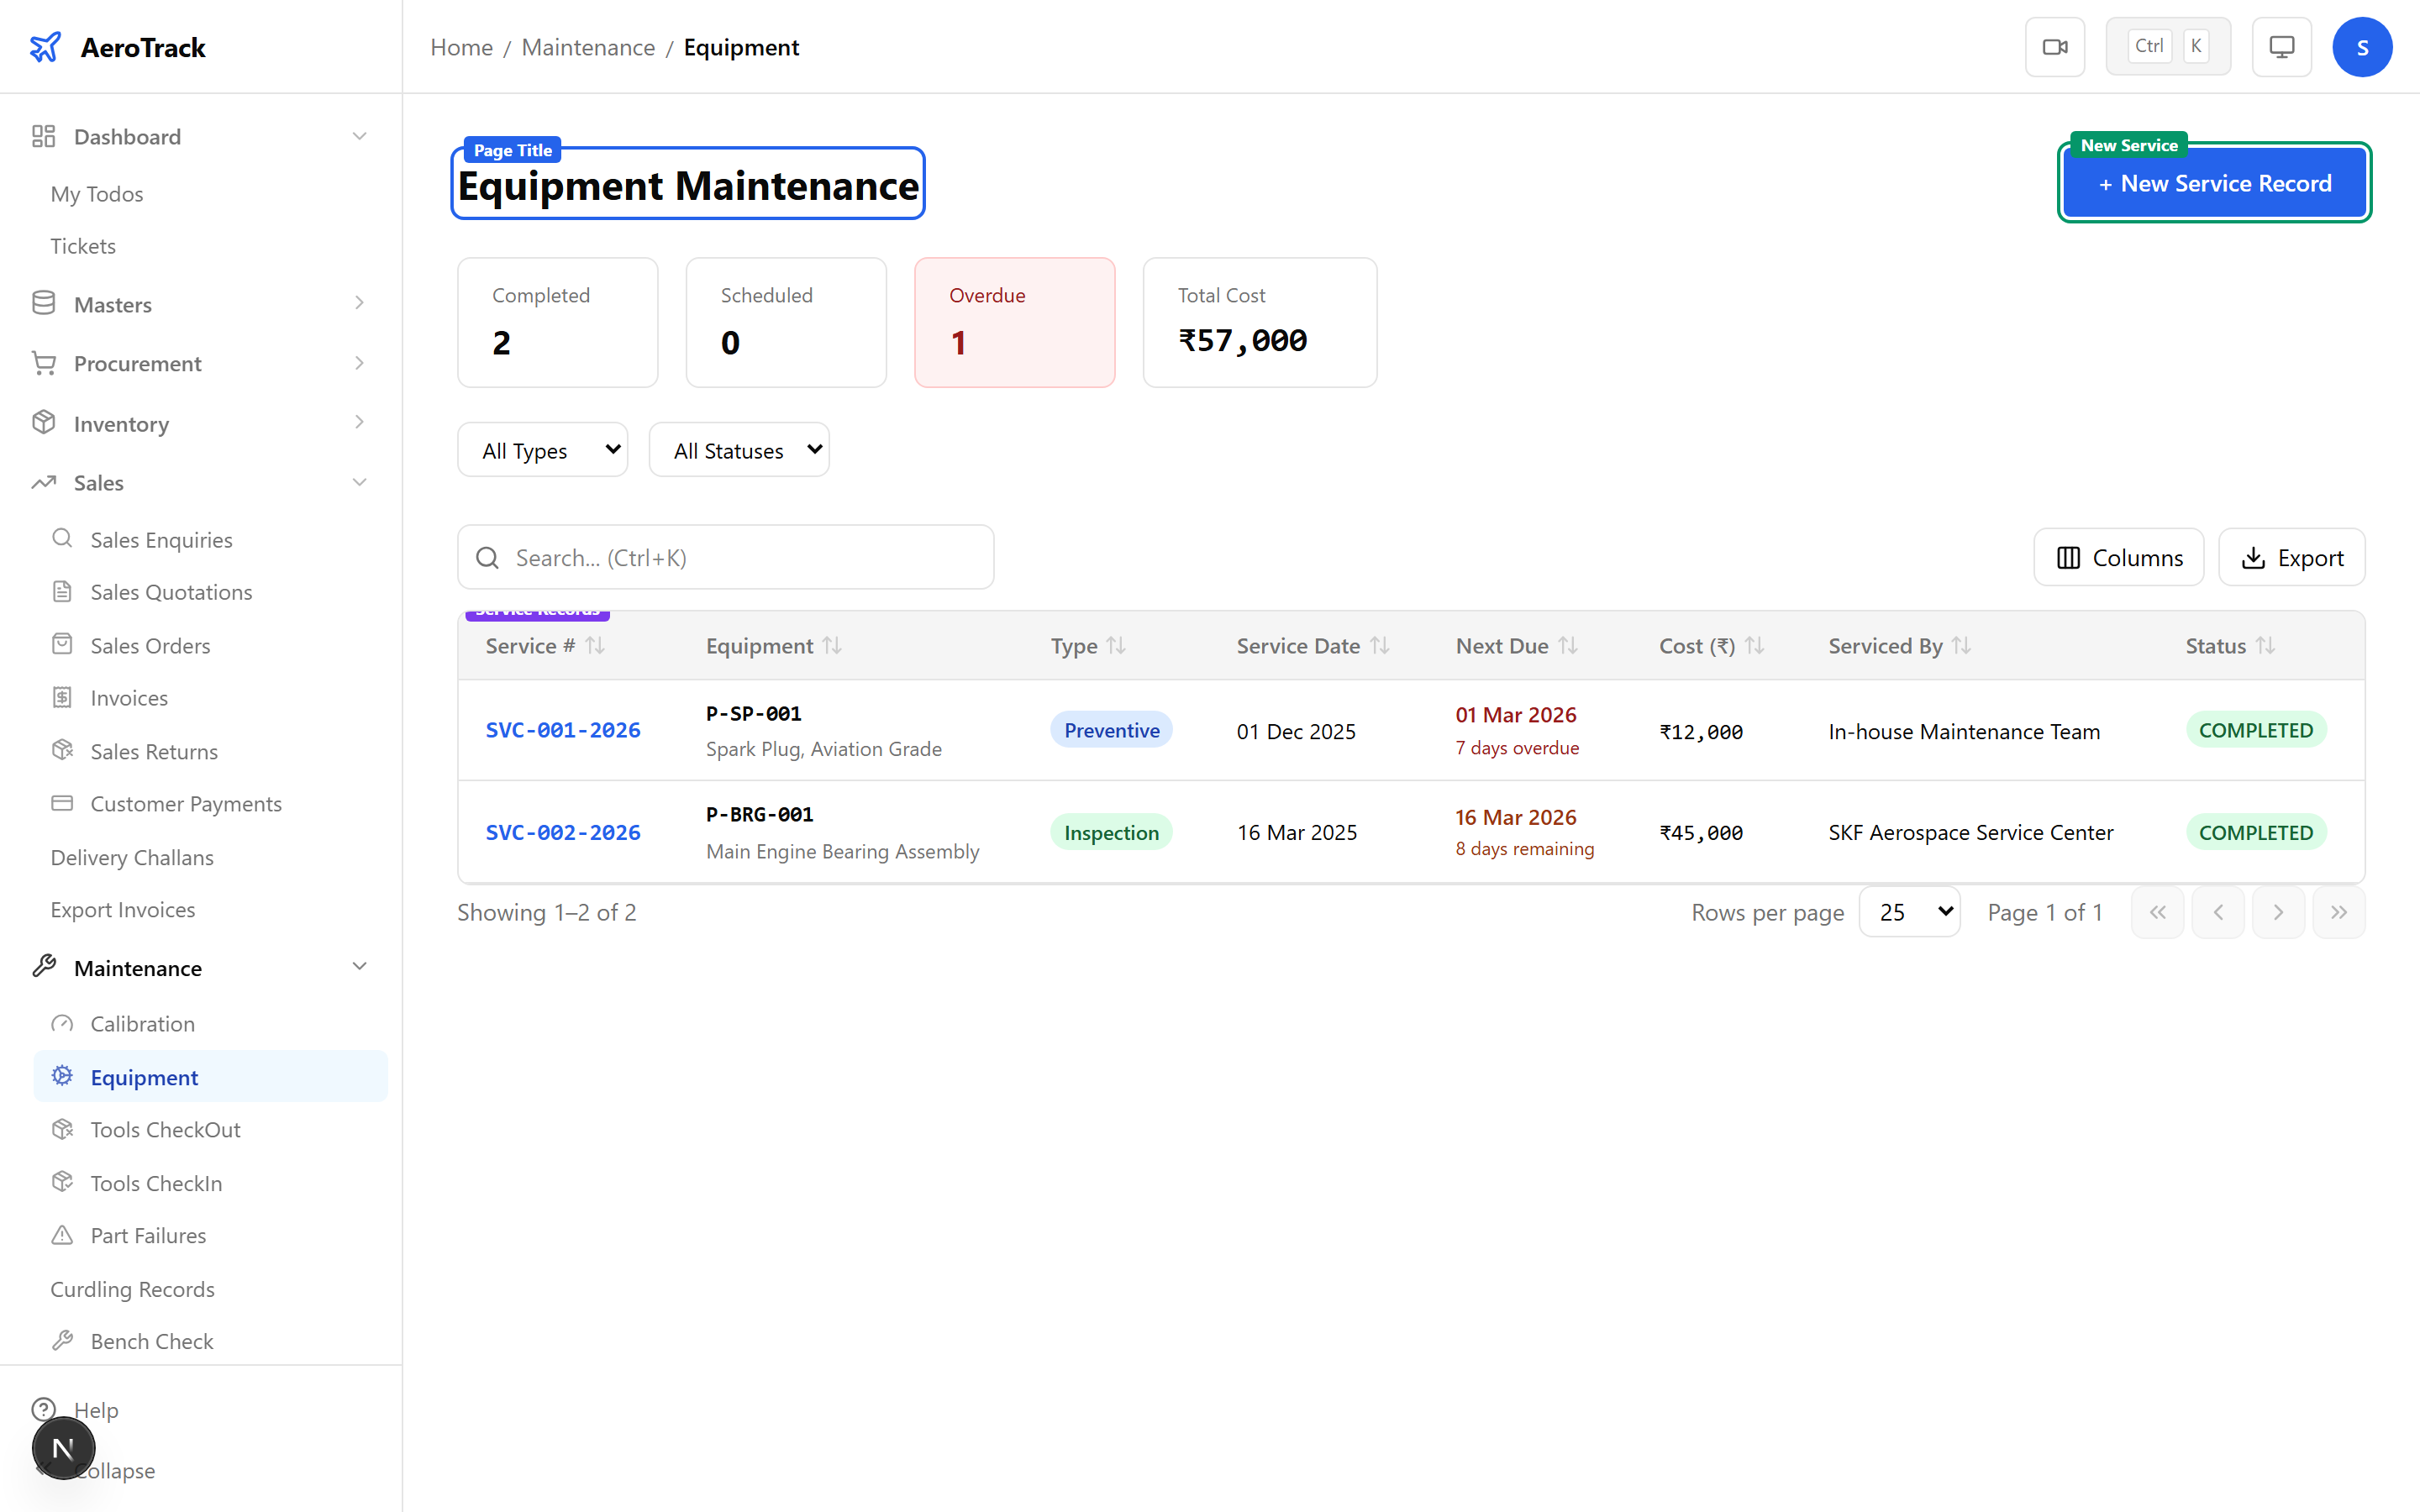Collapse the Maintenance sidebar section
The height and width of the screenshot is (1512, 2420).
pyautogui.click(x=359, y=967)
